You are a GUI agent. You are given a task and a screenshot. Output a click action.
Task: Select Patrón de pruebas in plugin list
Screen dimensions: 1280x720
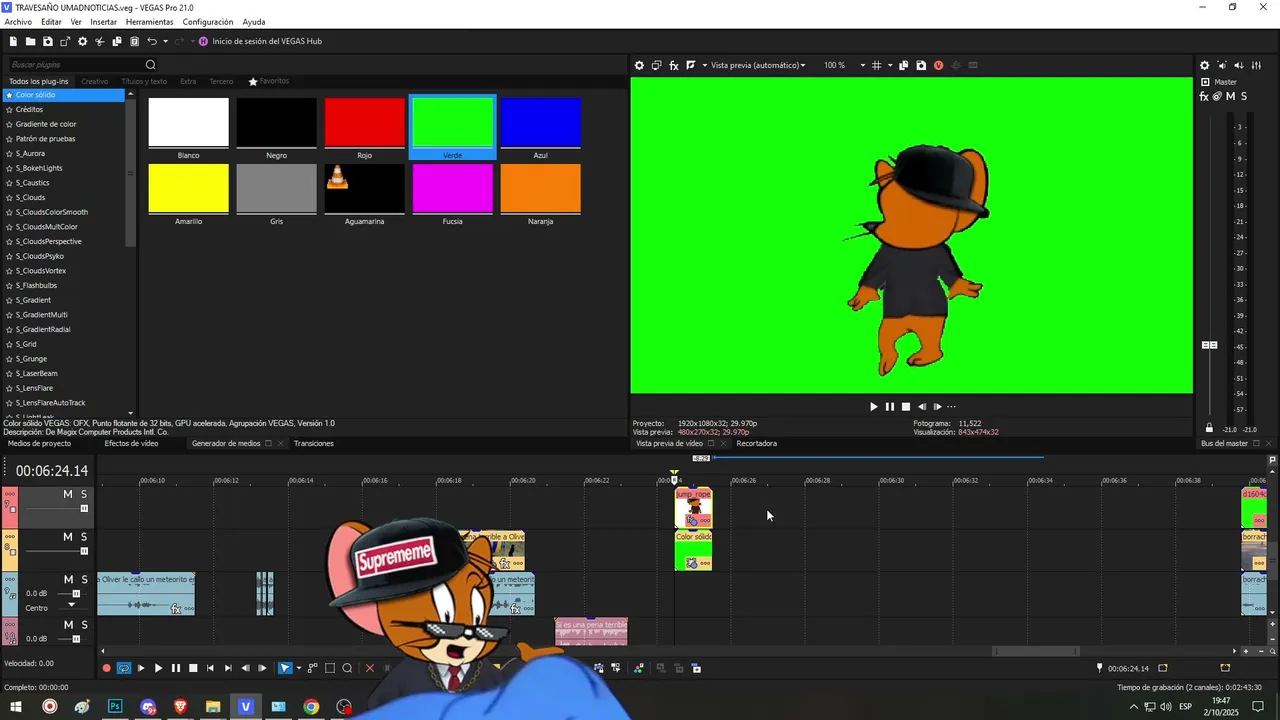pos(45,139)
